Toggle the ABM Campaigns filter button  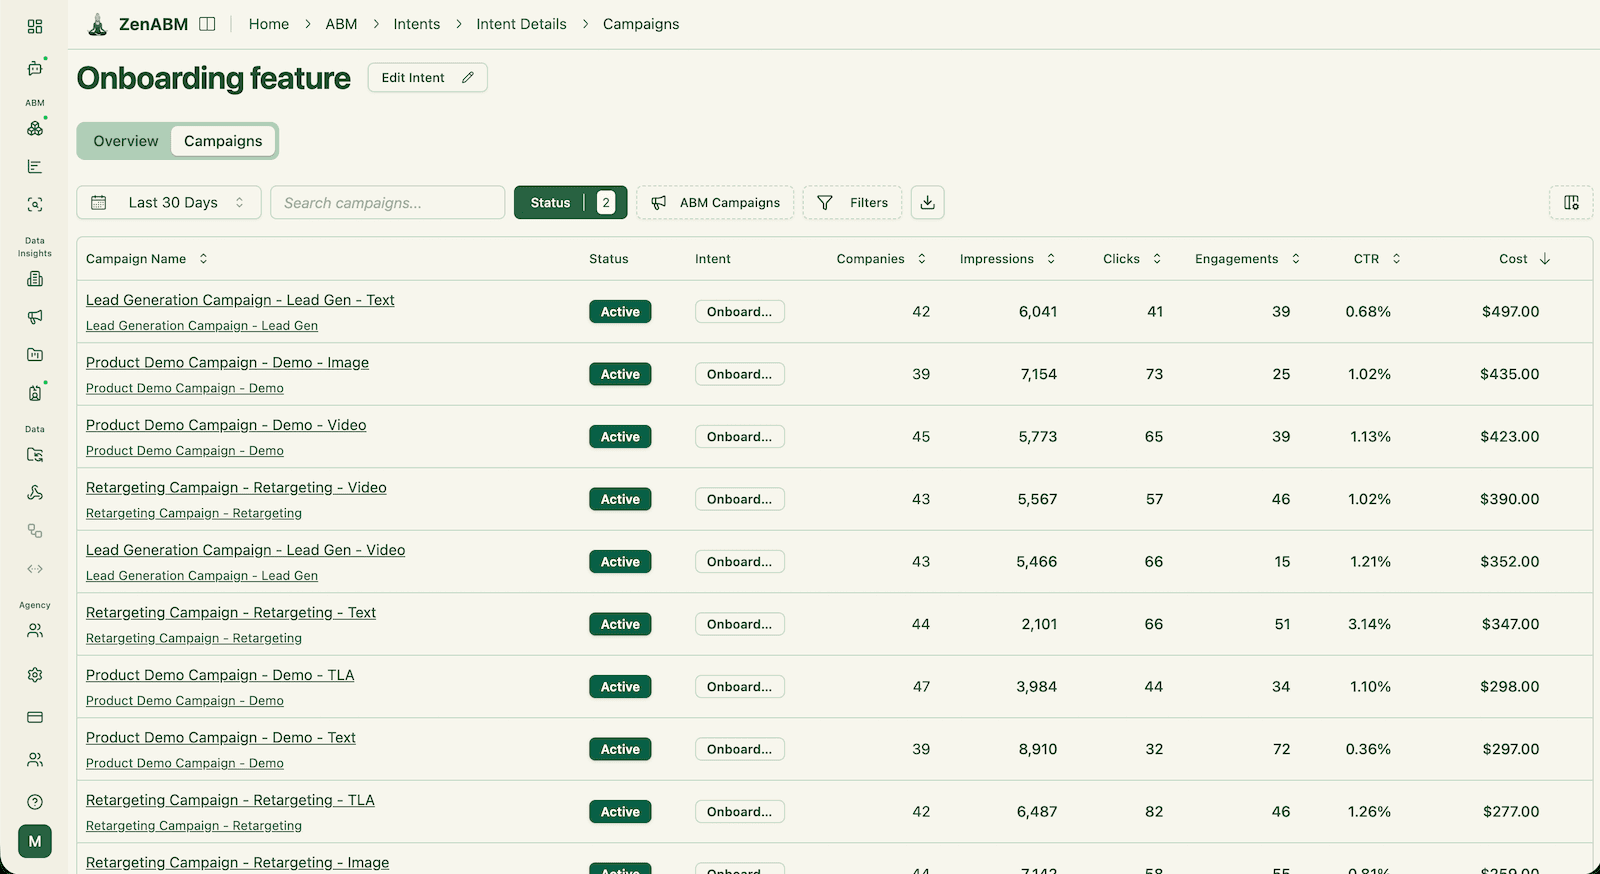(x=715, y=202)
